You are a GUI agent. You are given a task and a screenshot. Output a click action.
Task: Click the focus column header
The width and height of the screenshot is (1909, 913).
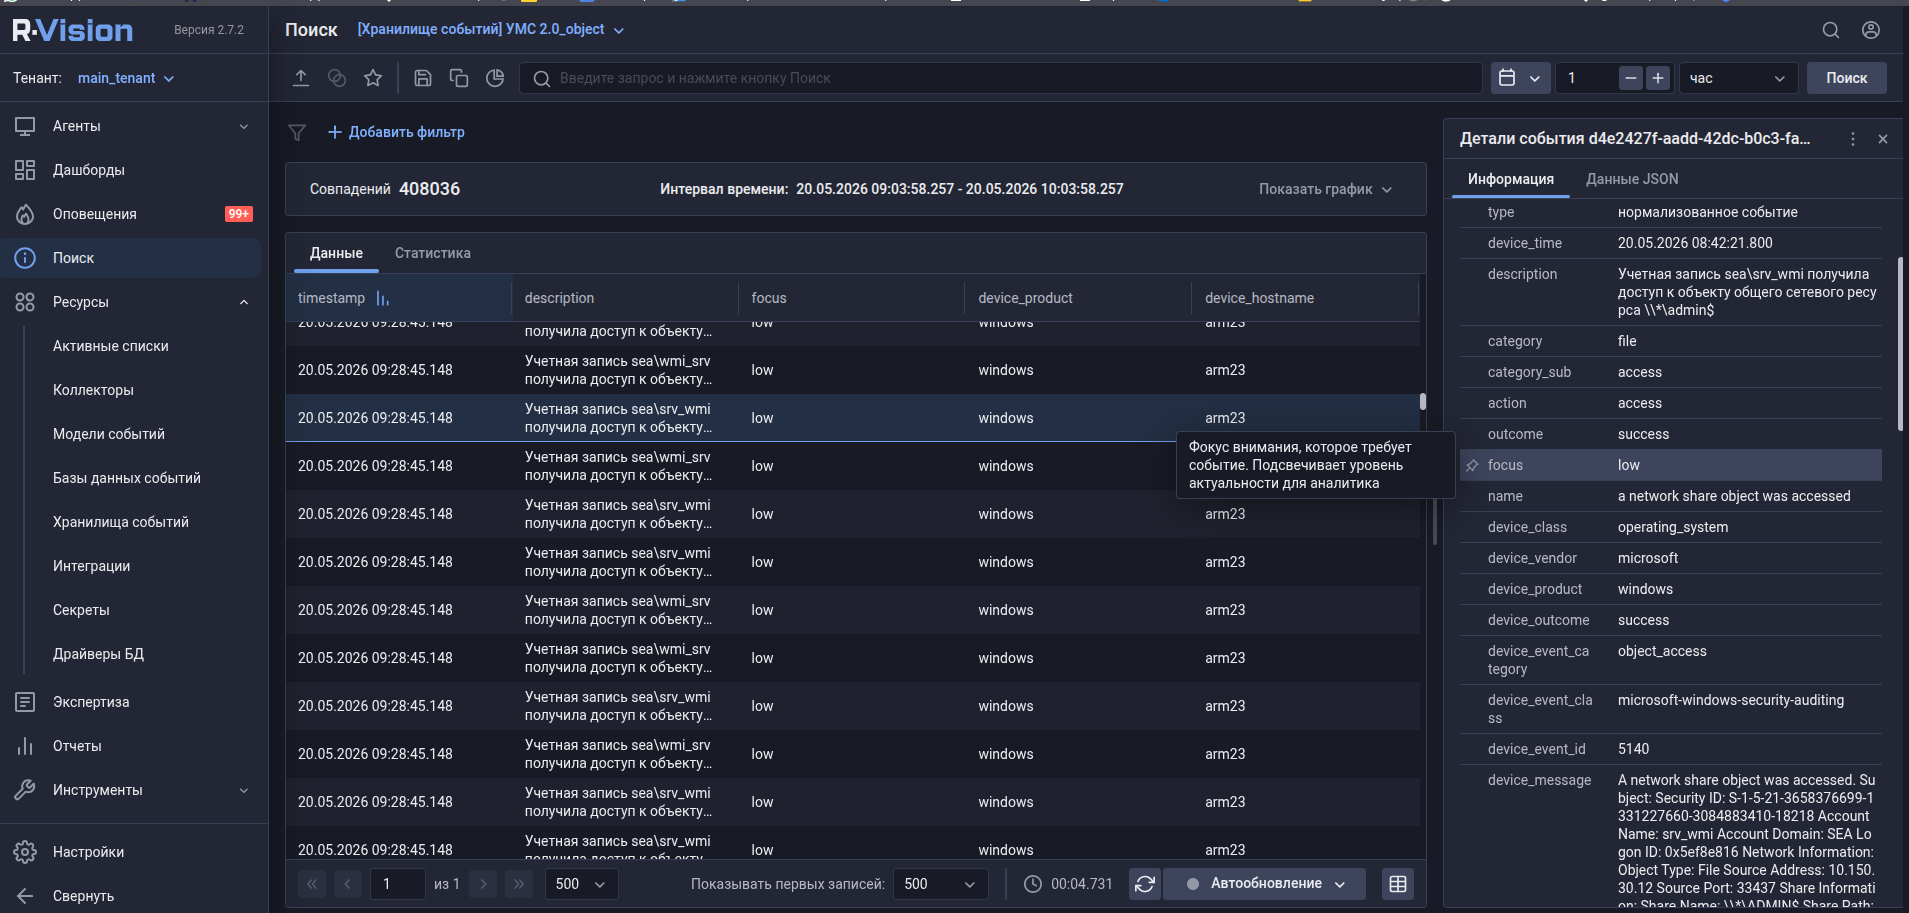coord(769,298)
